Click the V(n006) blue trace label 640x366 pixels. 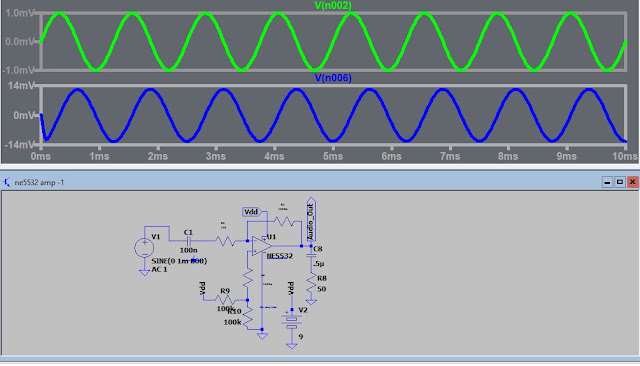coord(333,78)
